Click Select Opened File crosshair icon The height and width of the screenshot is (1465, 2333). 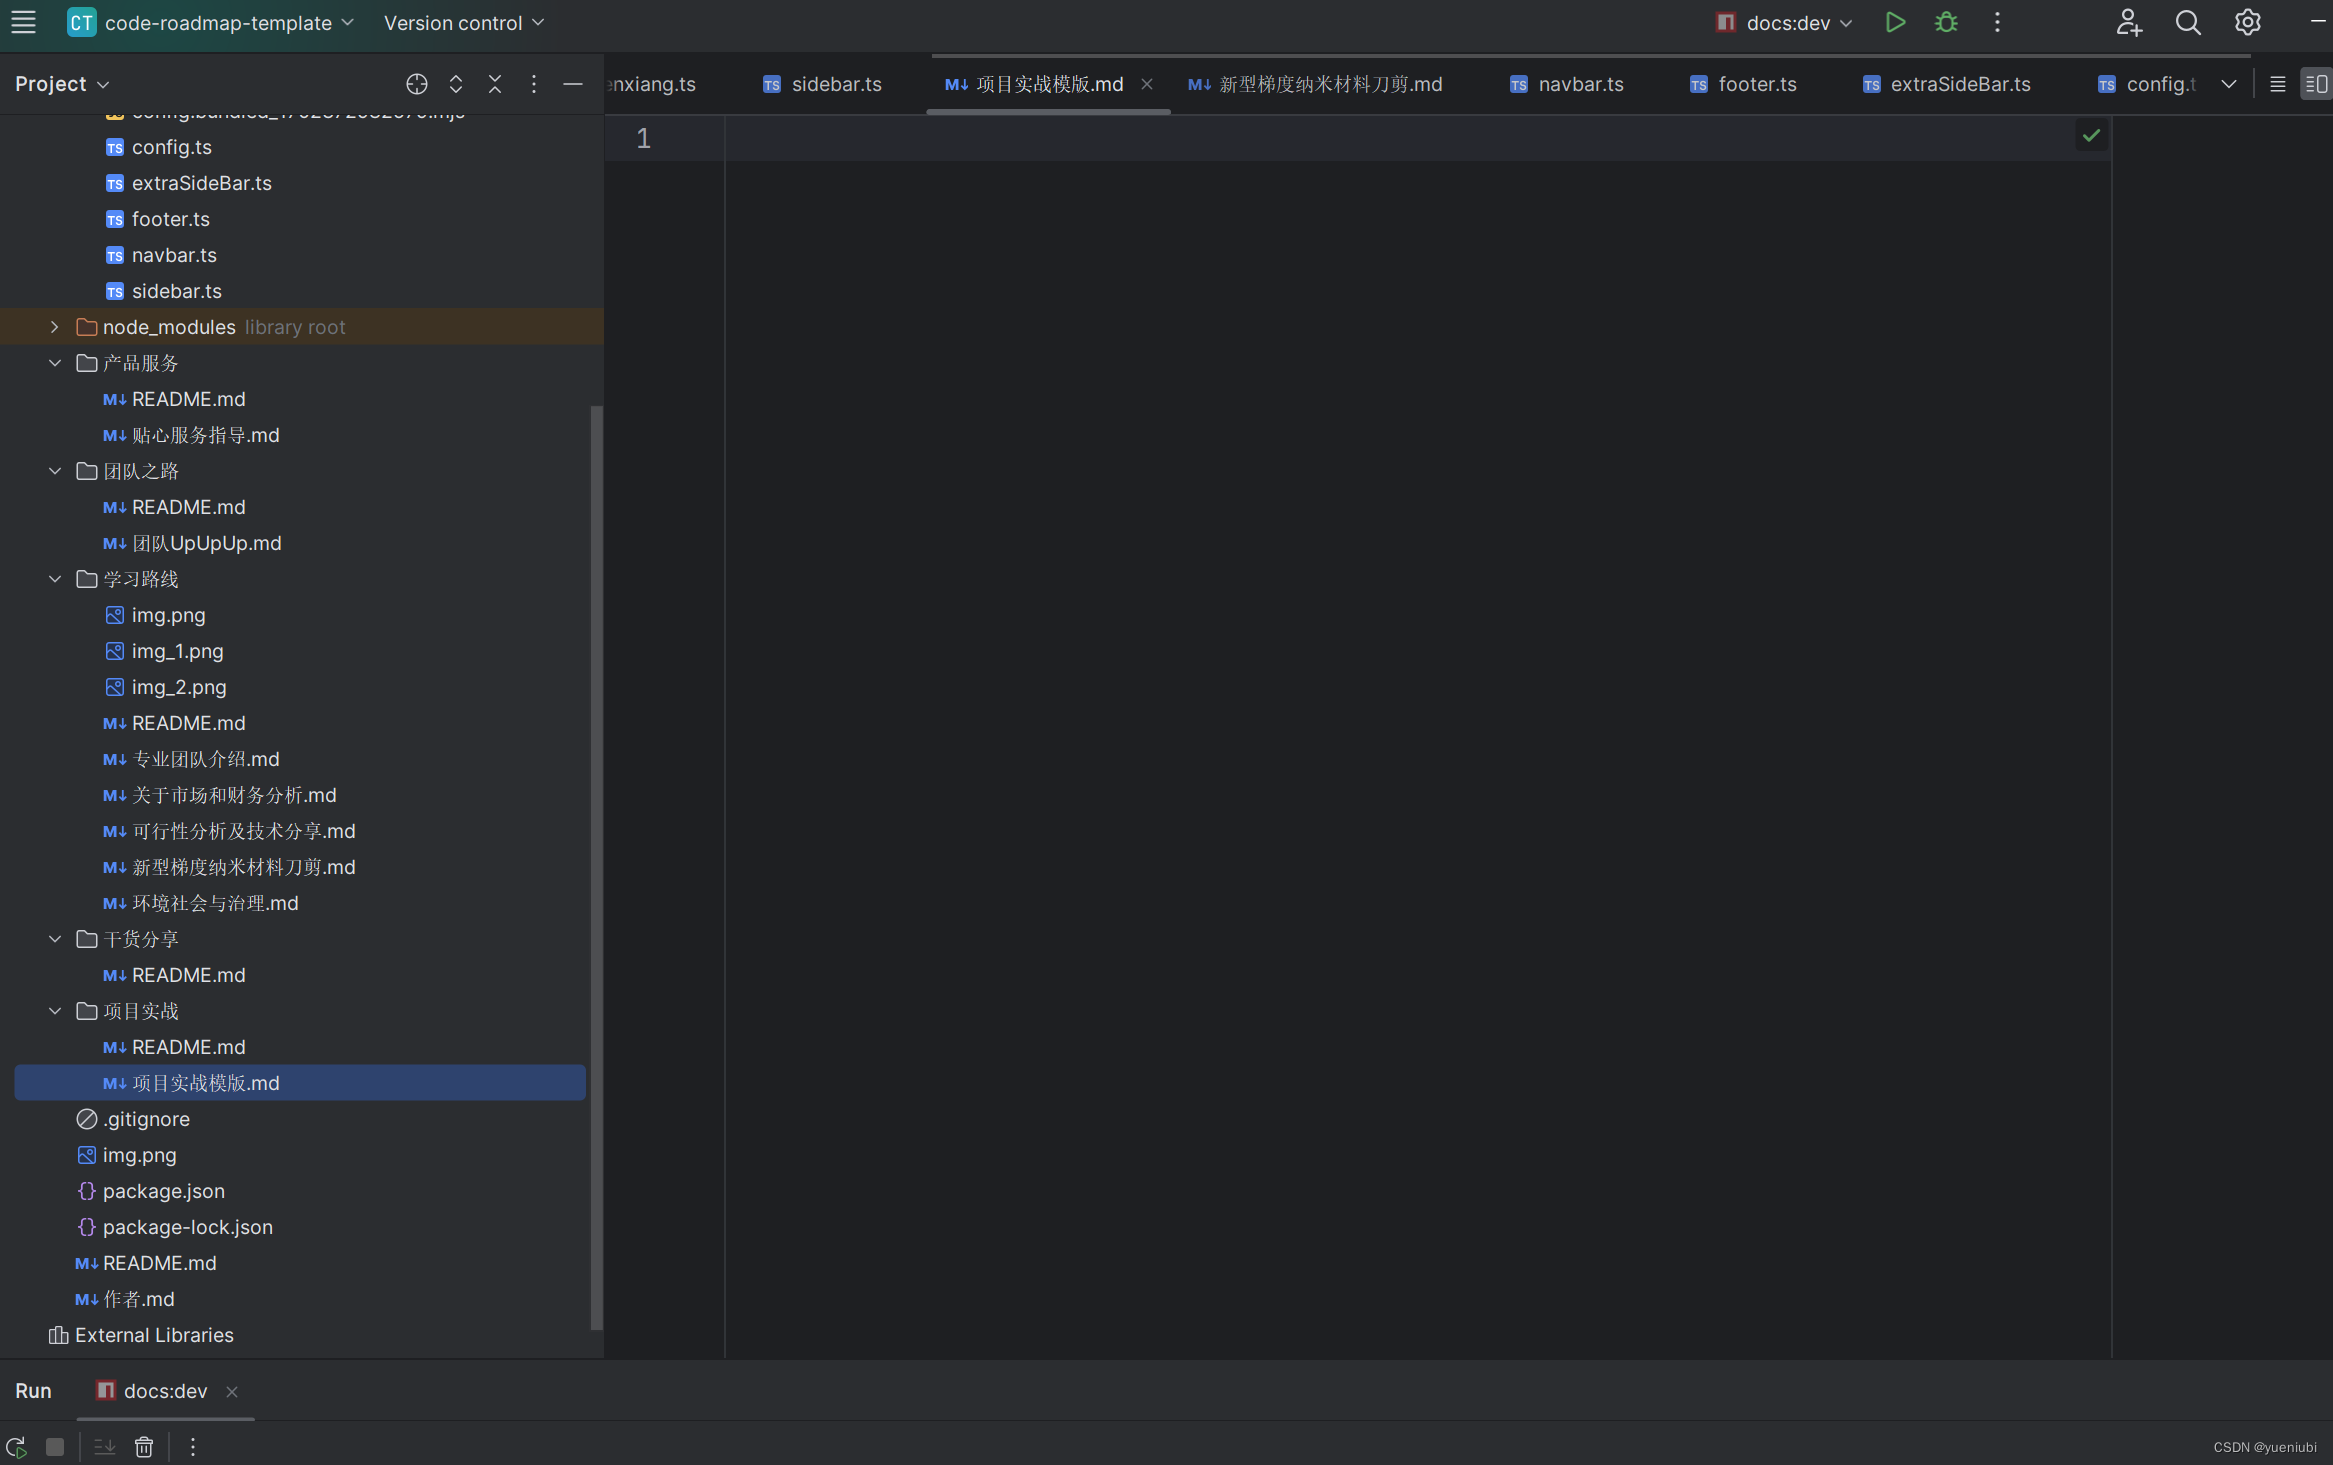tap(417, 84)
